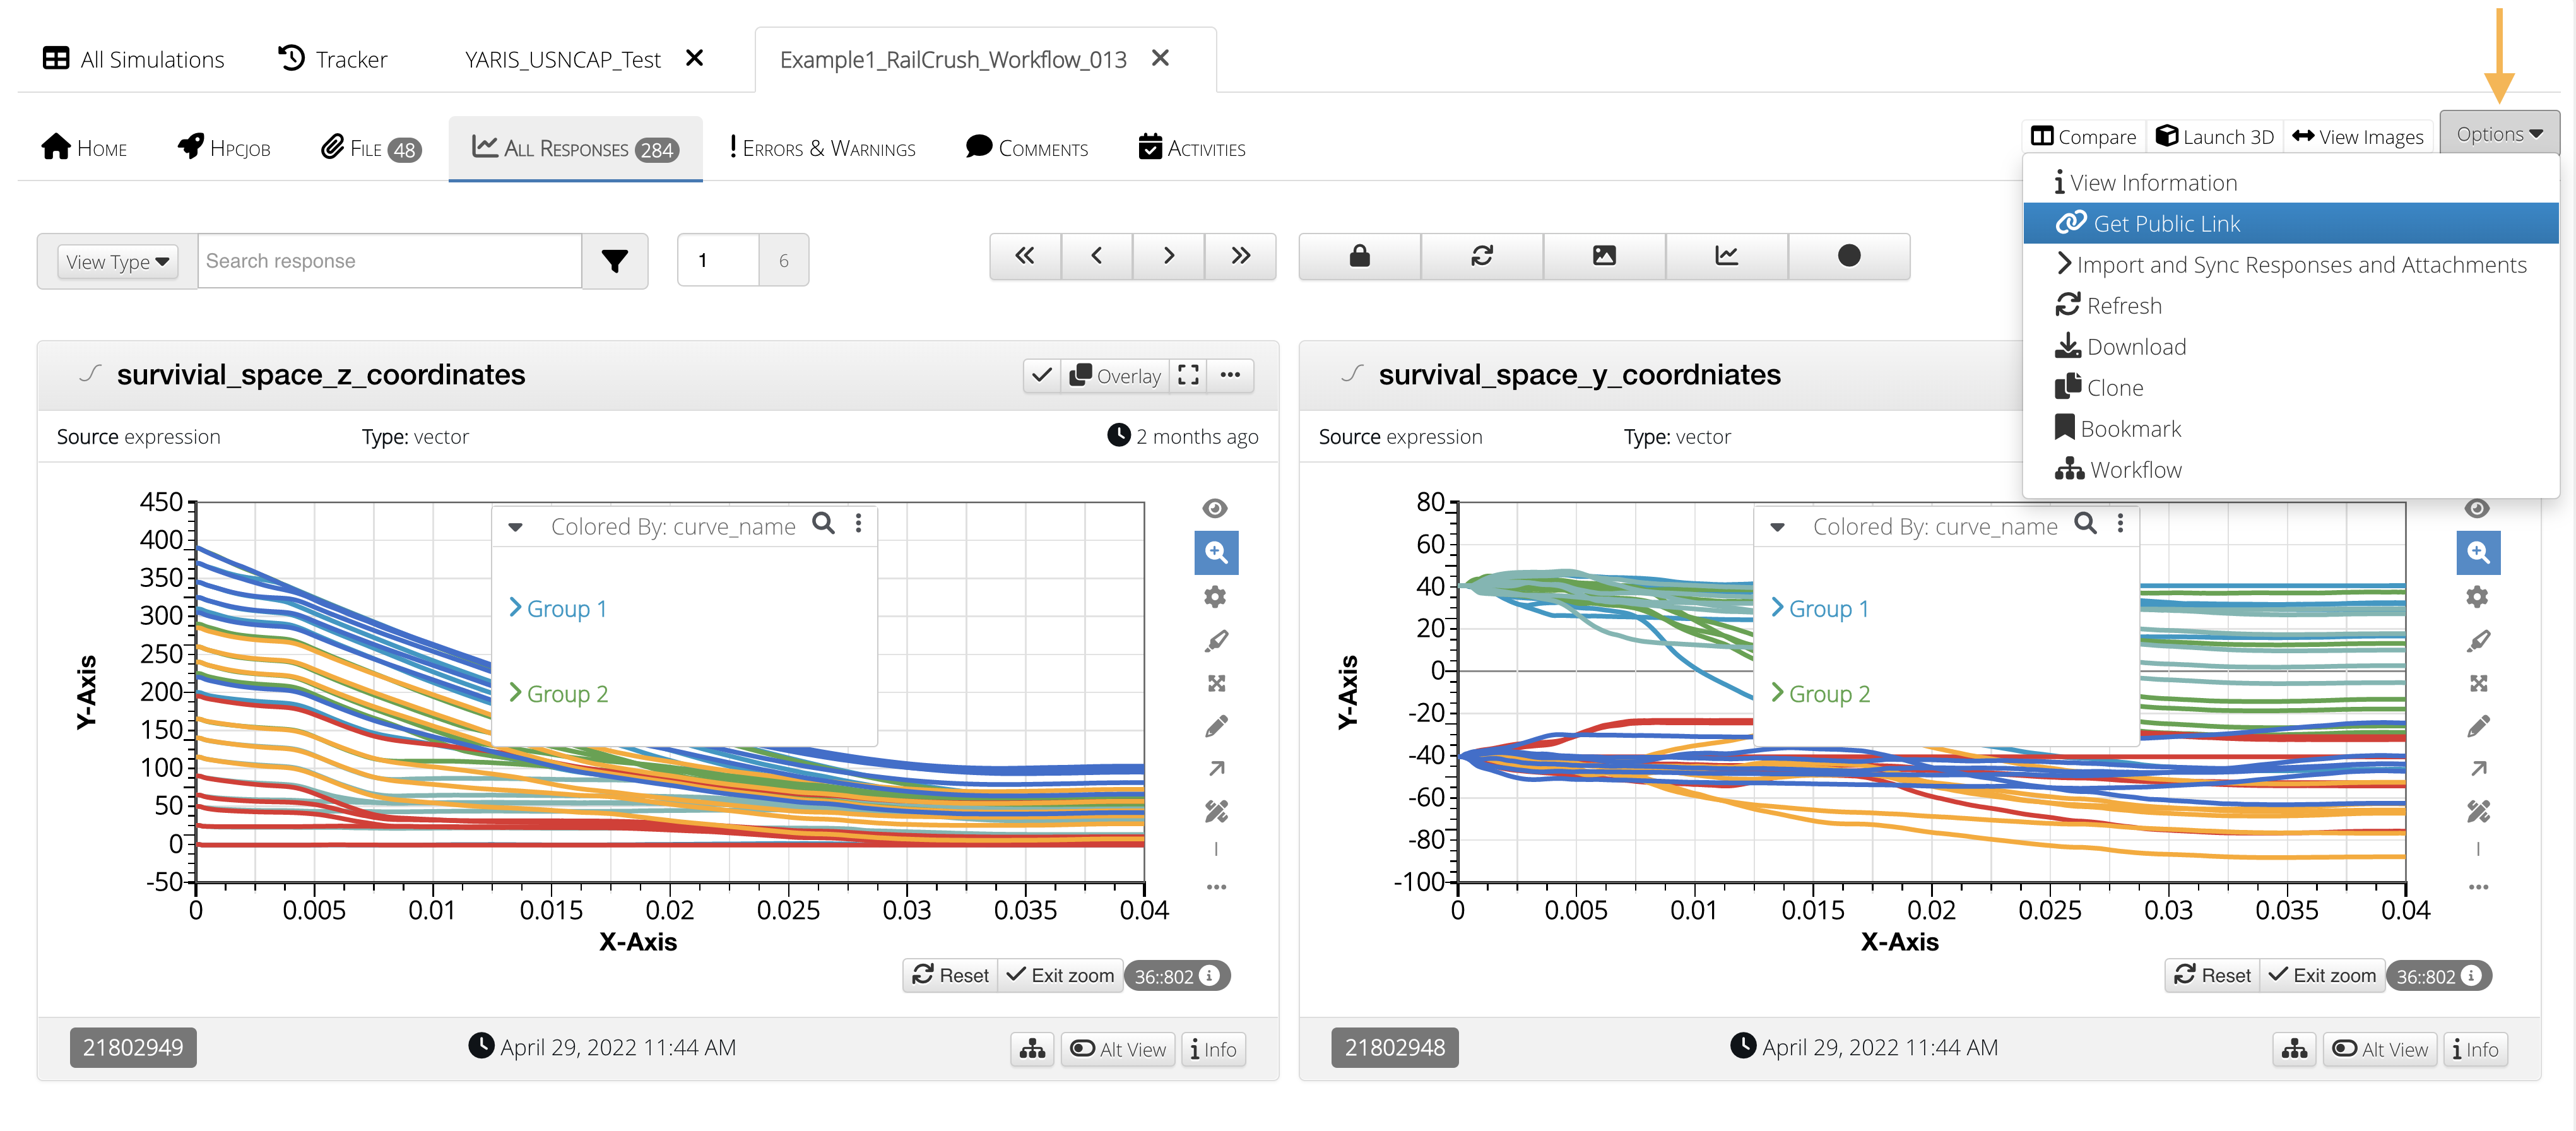Click the color brush icon on left chart
2576x1131 pixels.
(x=1216, y=641)
